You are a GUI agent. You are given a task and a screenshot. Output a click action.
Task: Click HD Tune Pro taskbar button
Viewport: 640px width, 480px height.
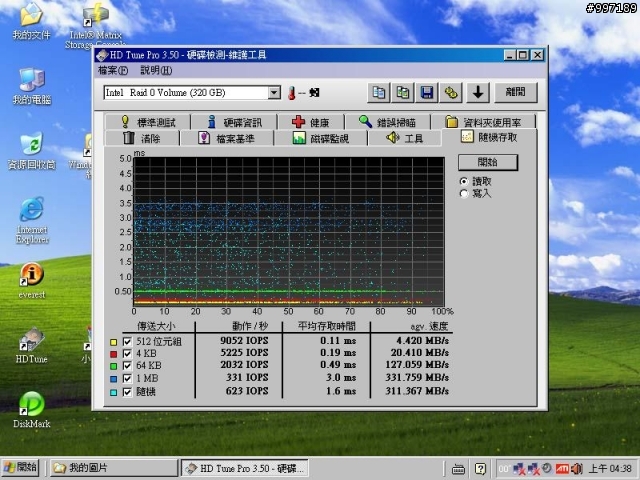click(244, 468)
